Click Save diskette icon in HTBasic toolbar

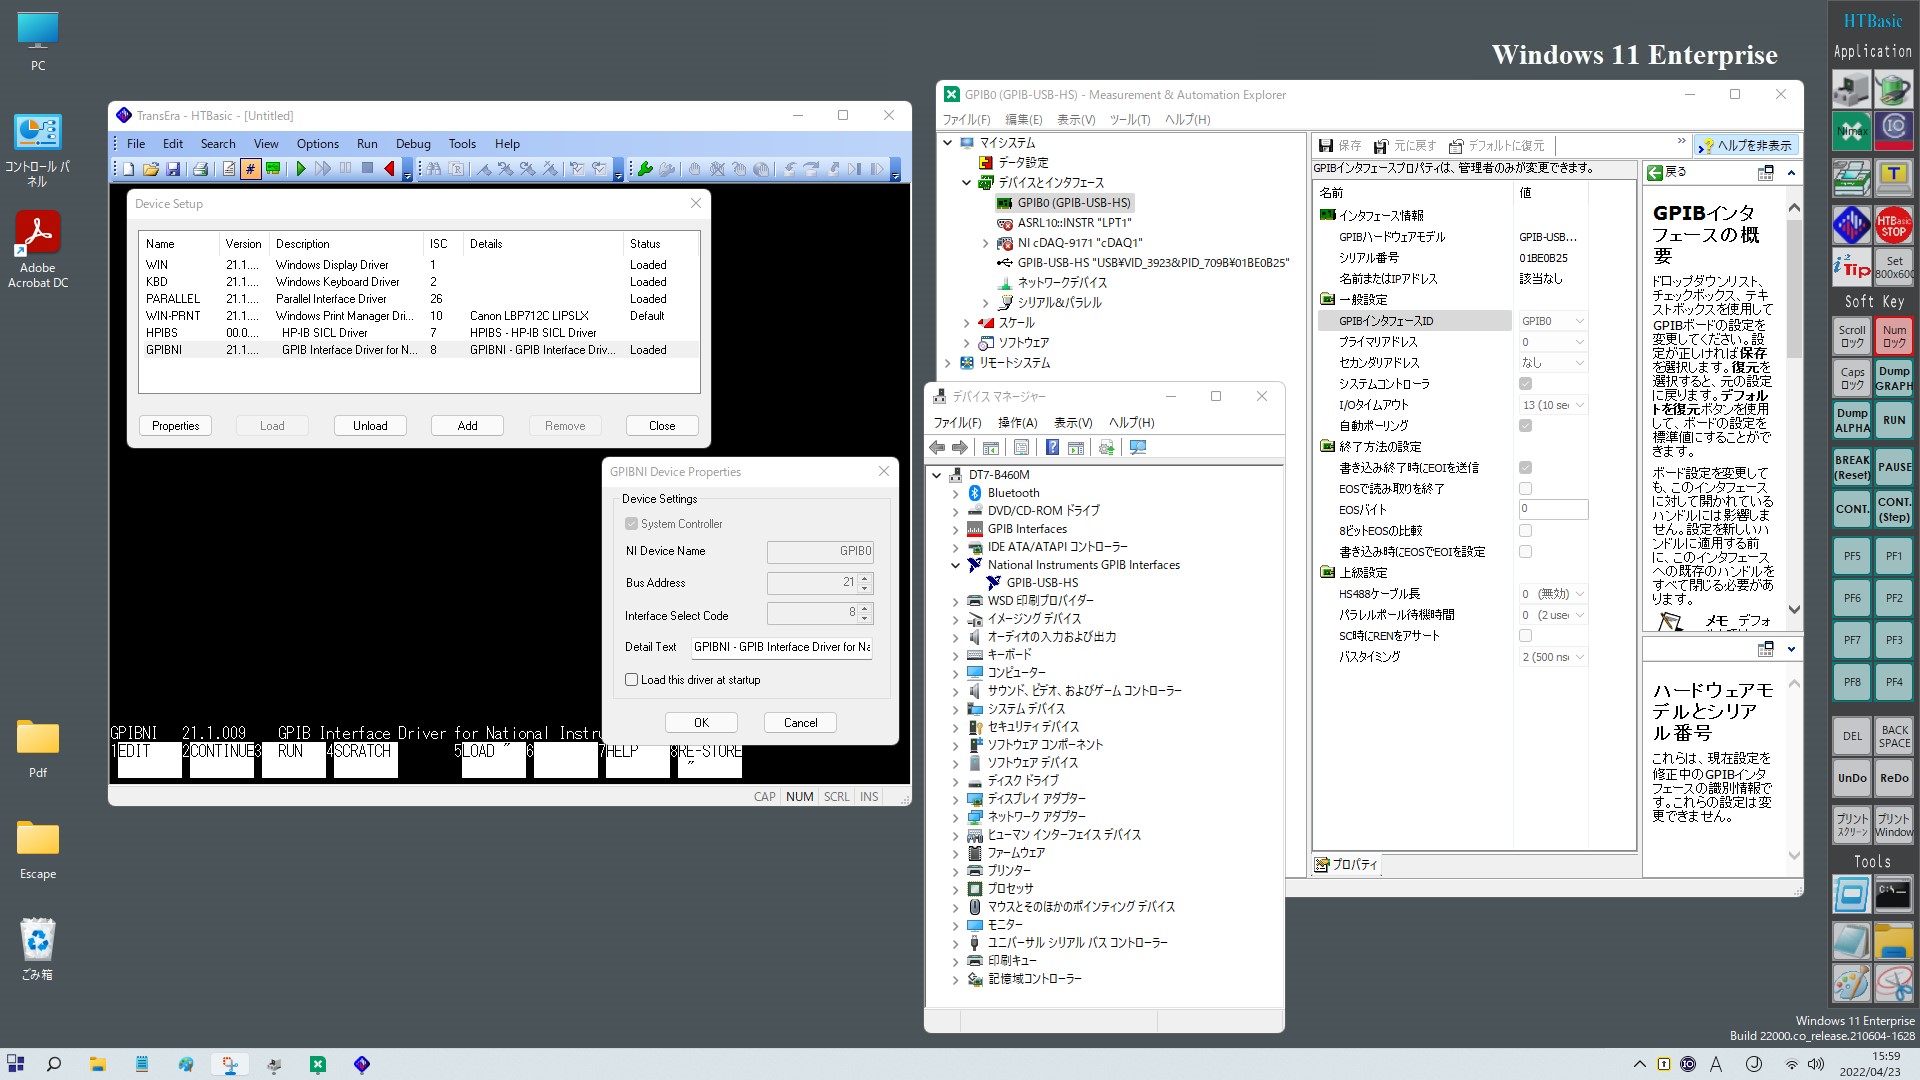(173, 169)
